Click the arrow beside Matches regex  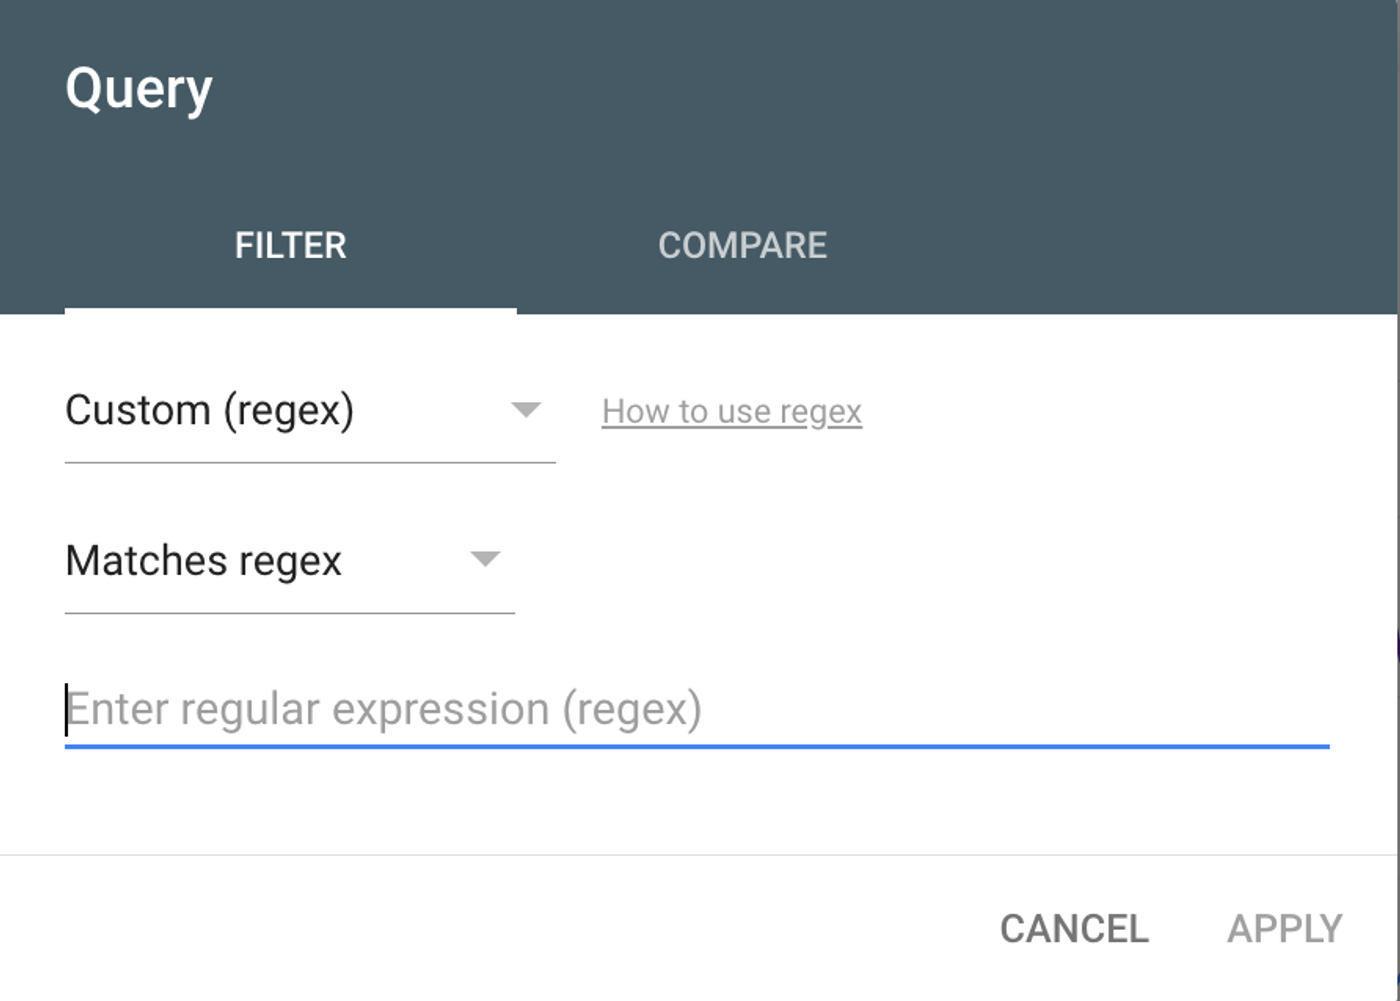487,560
